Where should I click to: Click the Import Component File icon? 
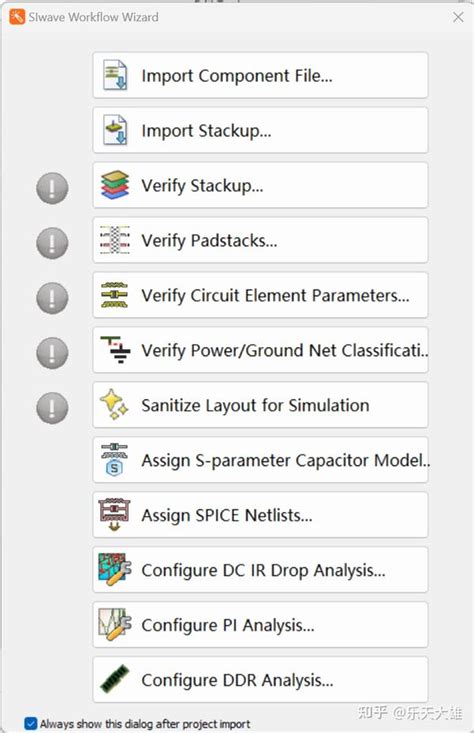[x=115, y=75]
